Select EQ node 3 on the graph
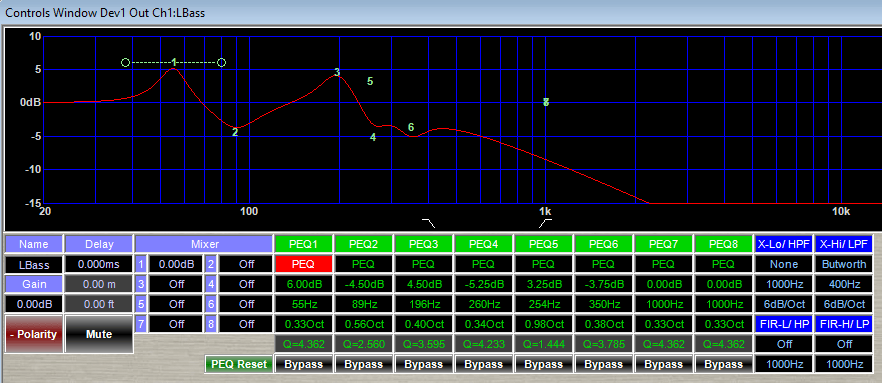Image resolution: width=882 pixels, height=383 pixels. pos(337,72)
